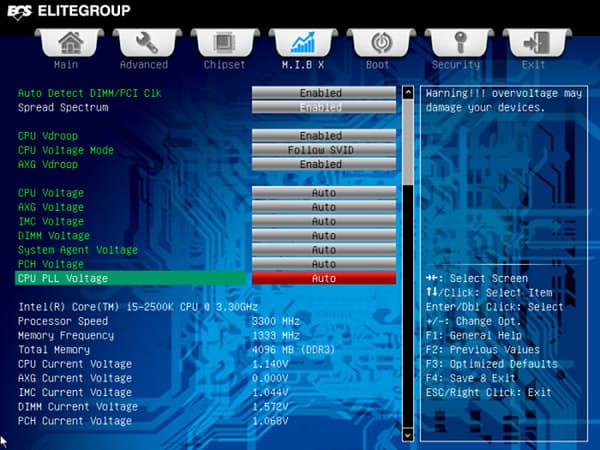Click the Processor Speed 3300 MHz value
600x450 pixels.
tap(276, 321)
